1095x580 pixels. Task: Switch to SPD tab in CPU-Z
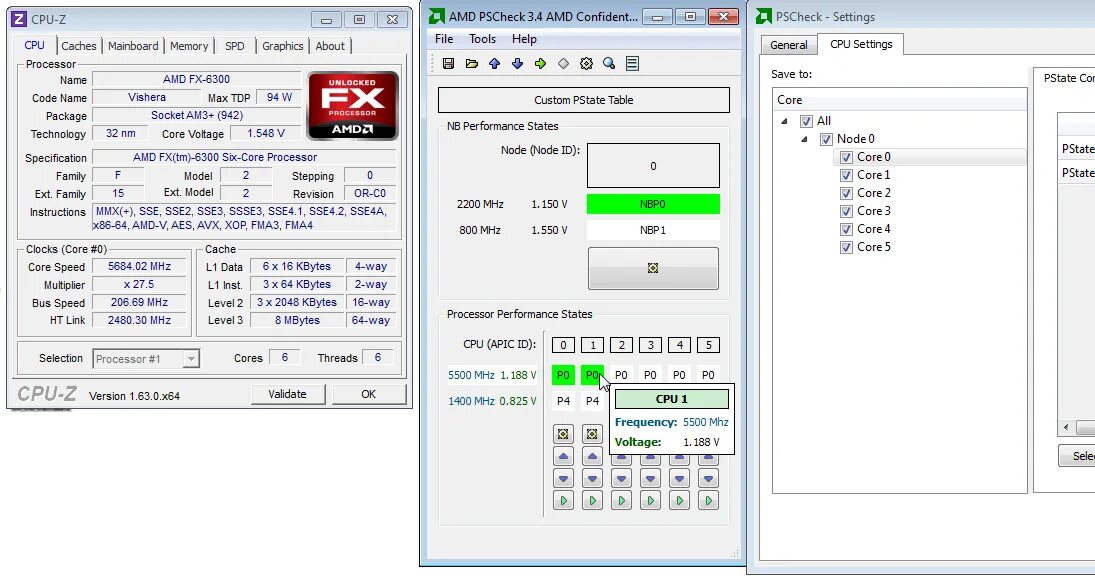pyautogui.click(x=235, y=46)
